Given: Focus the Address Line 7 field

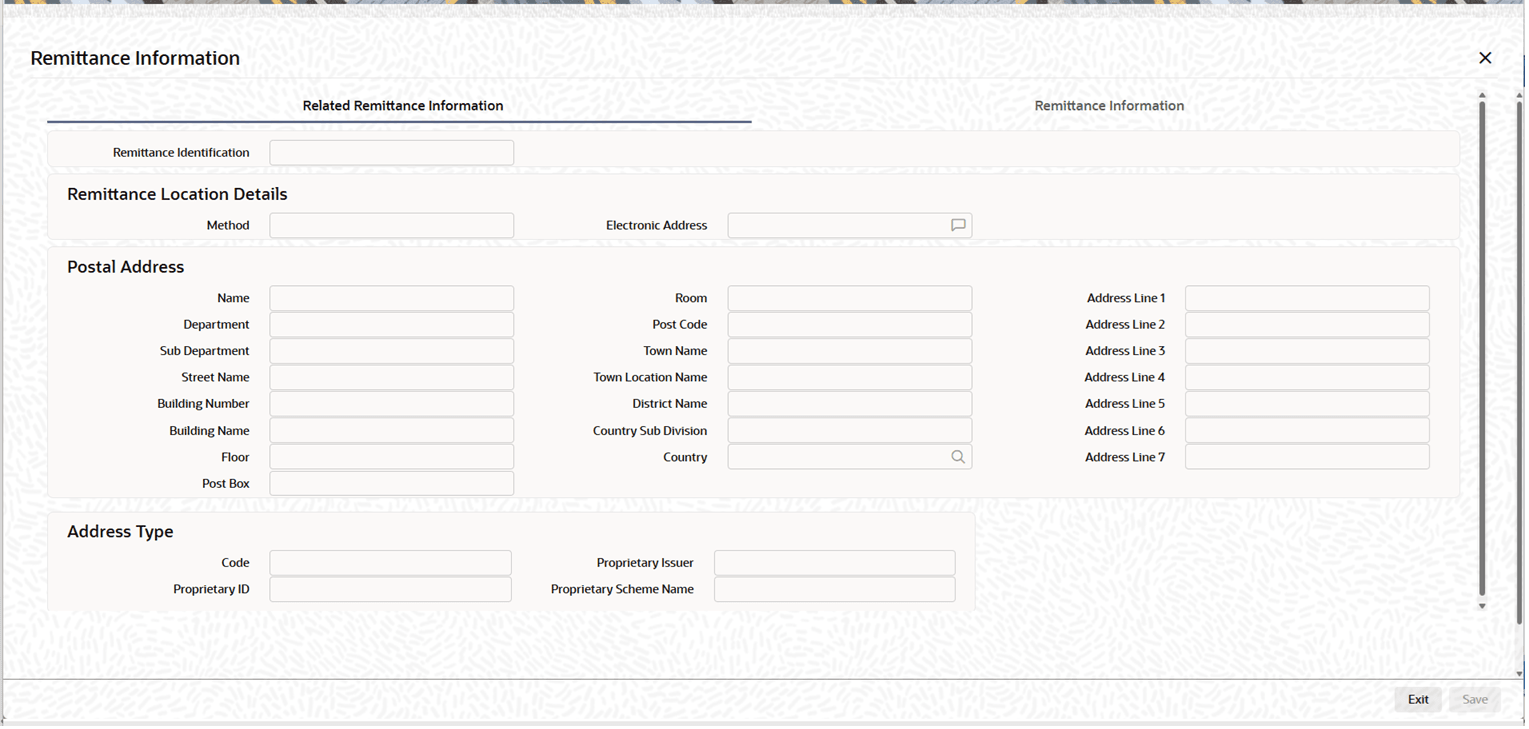Looking at the screenshot, I should 1307,457.
